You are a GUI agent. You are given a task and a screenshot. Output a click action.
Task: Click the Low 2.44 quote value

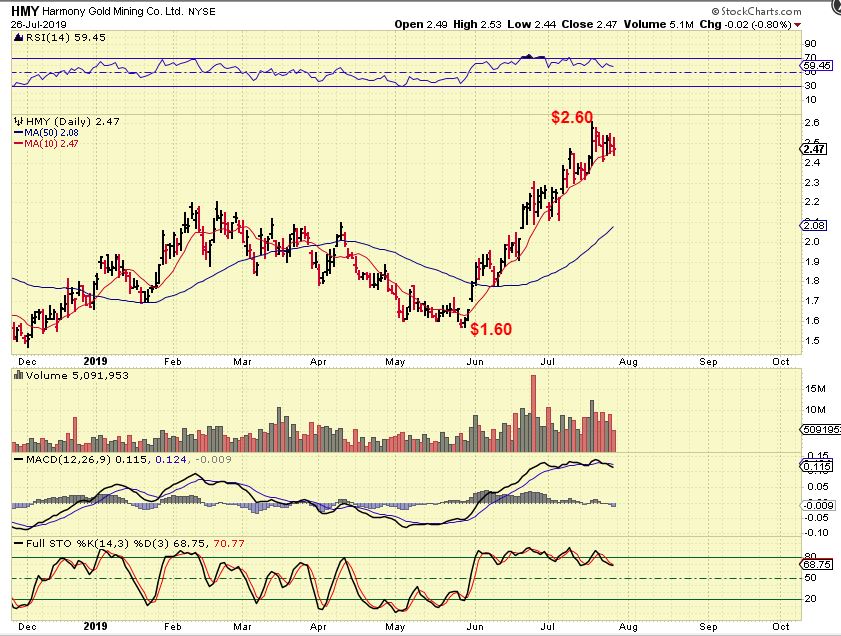coord(532,25)
